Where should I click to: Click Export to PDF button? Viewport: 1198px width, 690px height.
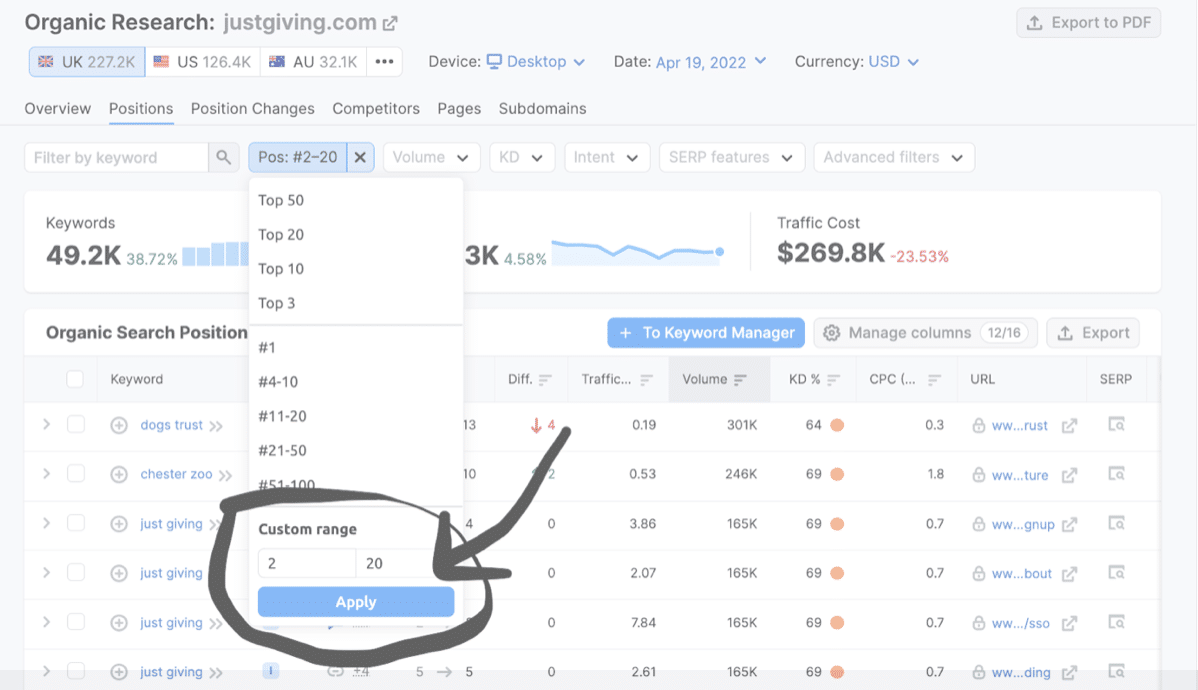tap(1089, 23)
